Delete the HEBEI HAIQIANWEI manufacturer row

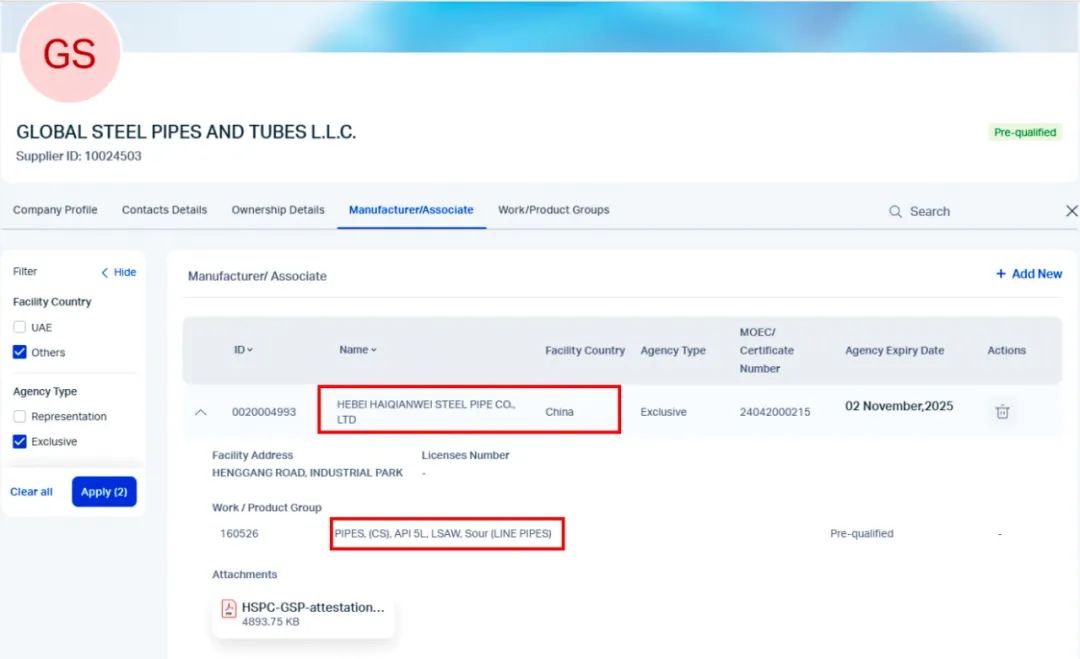point(1002,412)
